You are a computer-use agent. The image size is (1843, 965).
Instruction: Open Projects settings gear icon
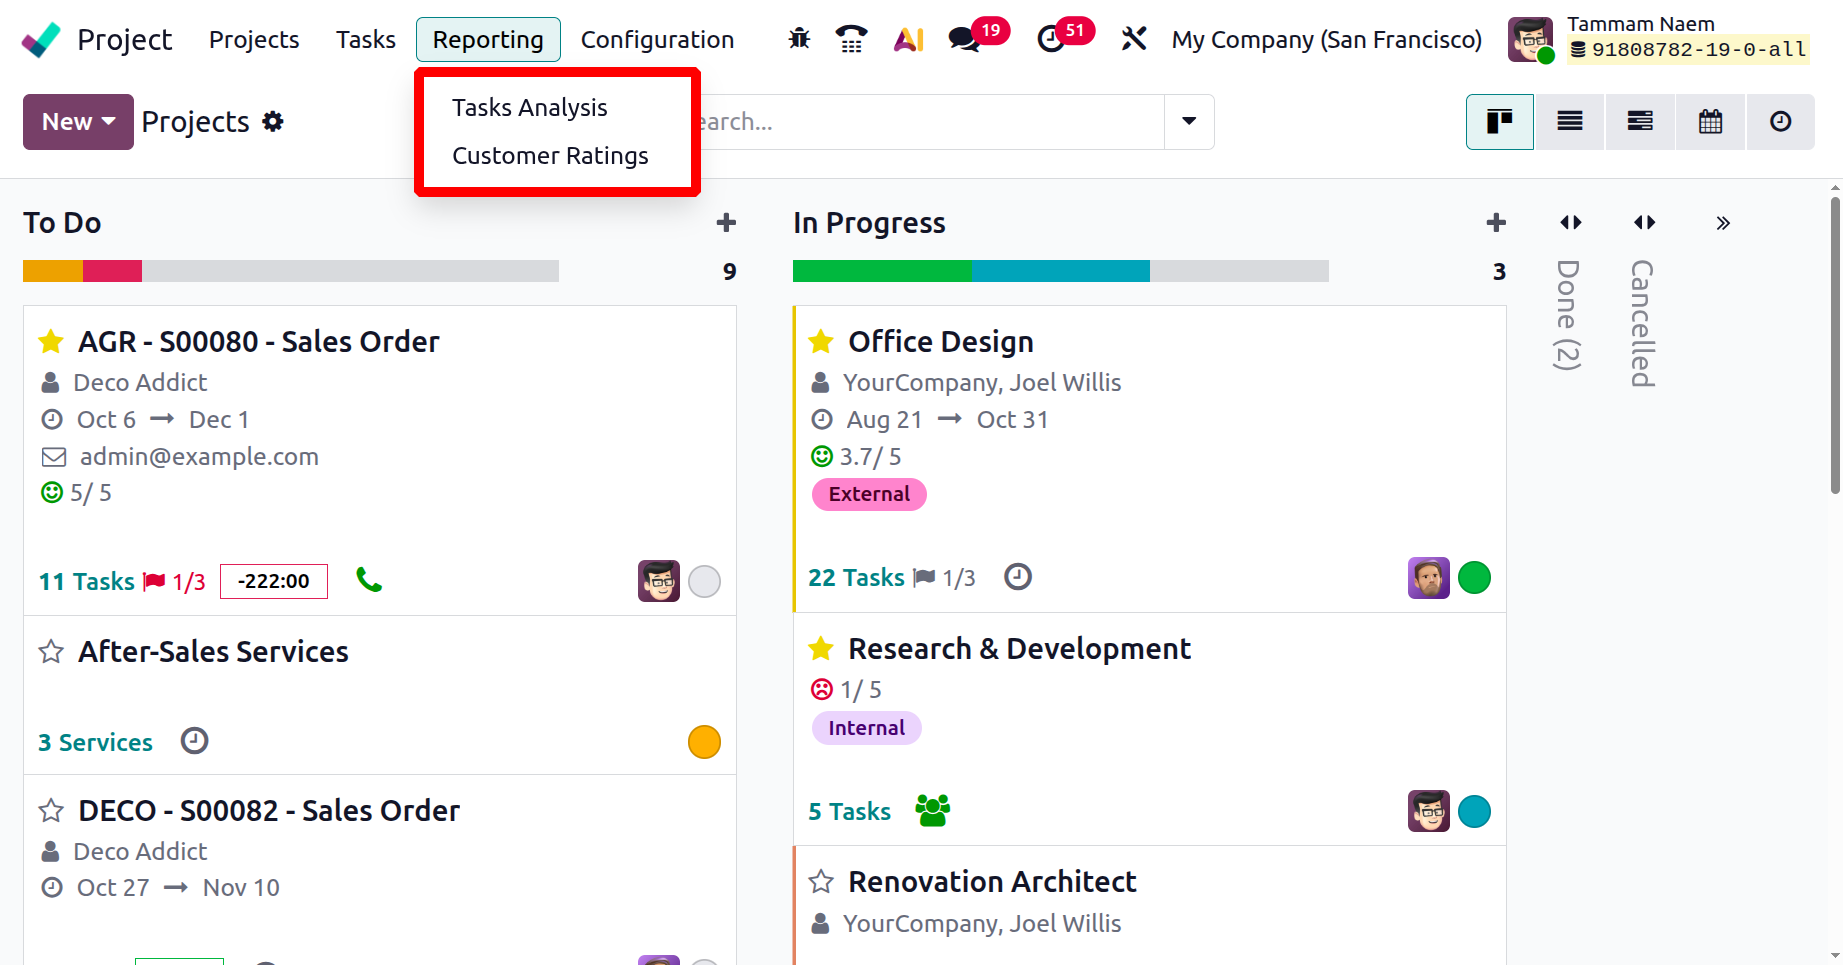(273, 122)
